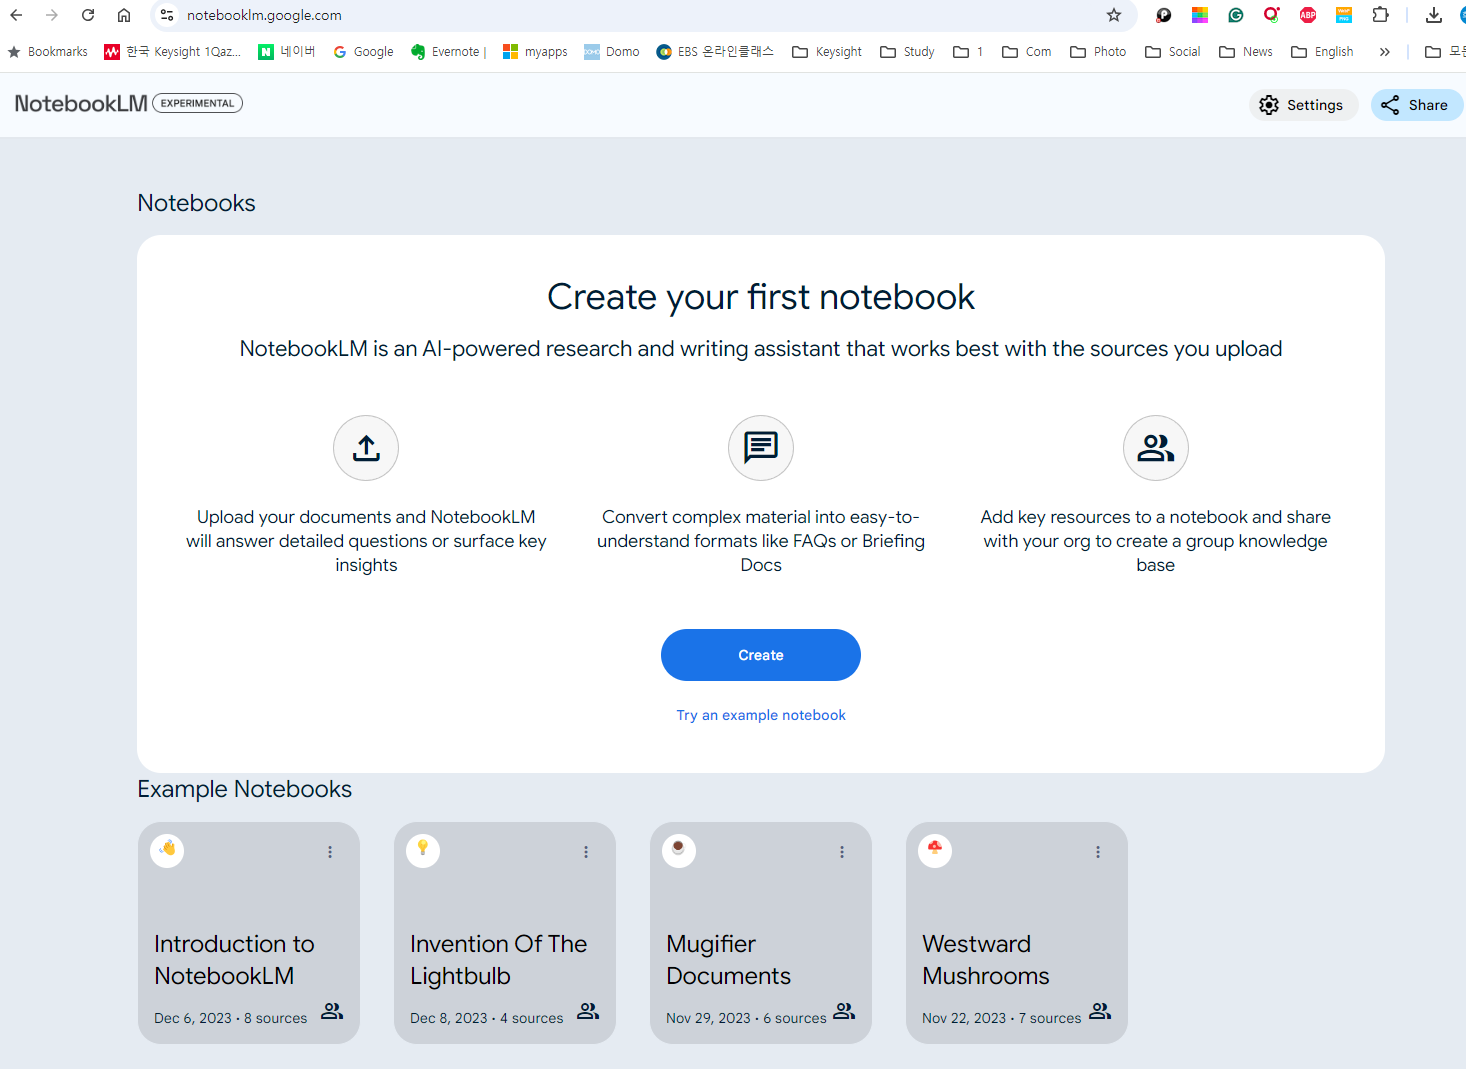The image size is (1466, 1069).
Task: Open the Social bookmark folder
Action: click(1173, 52)
